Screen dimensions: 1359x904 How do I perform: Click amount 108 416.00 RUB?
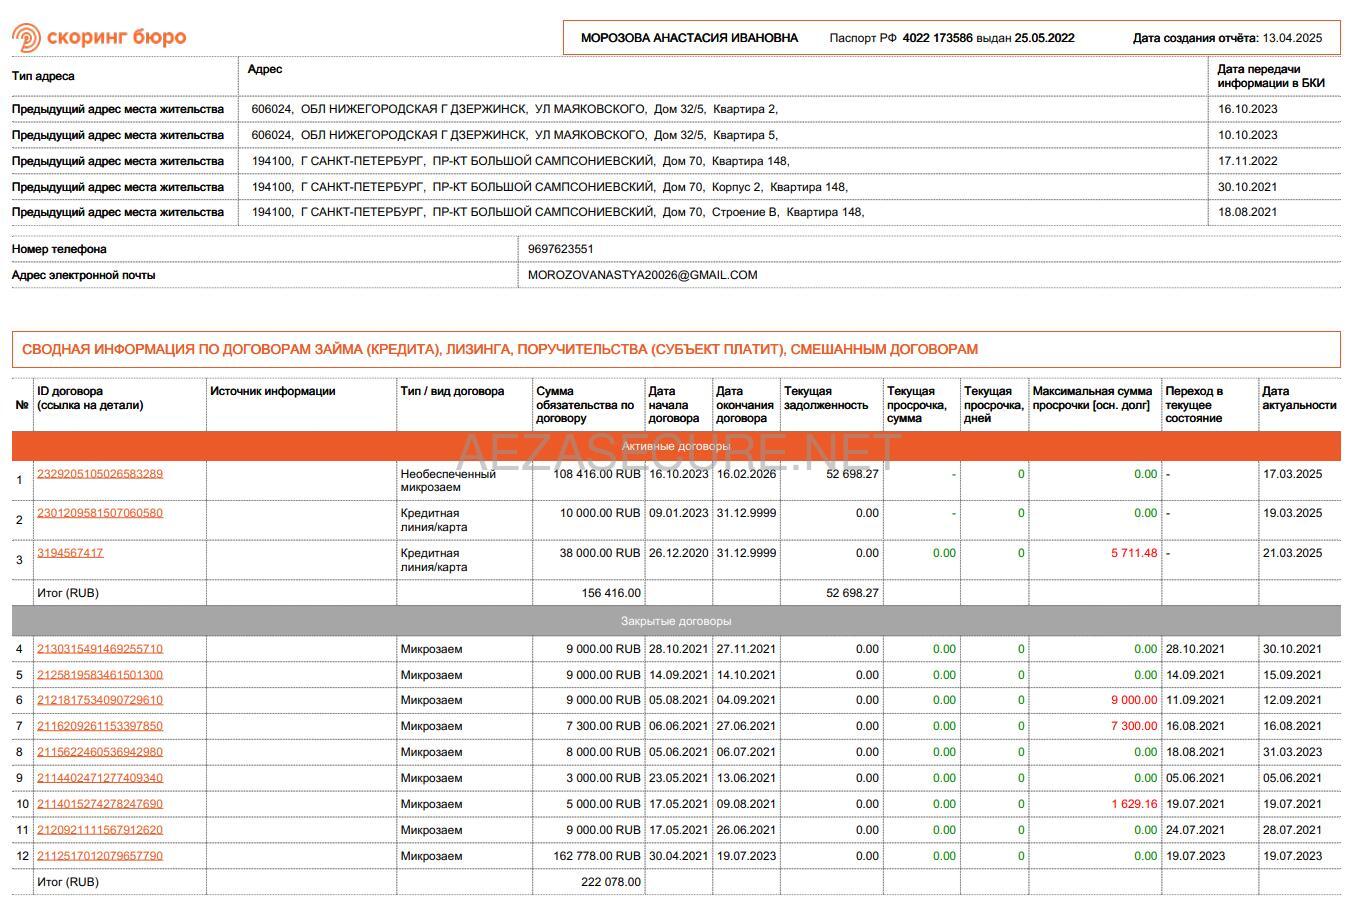tap(597, 474)
